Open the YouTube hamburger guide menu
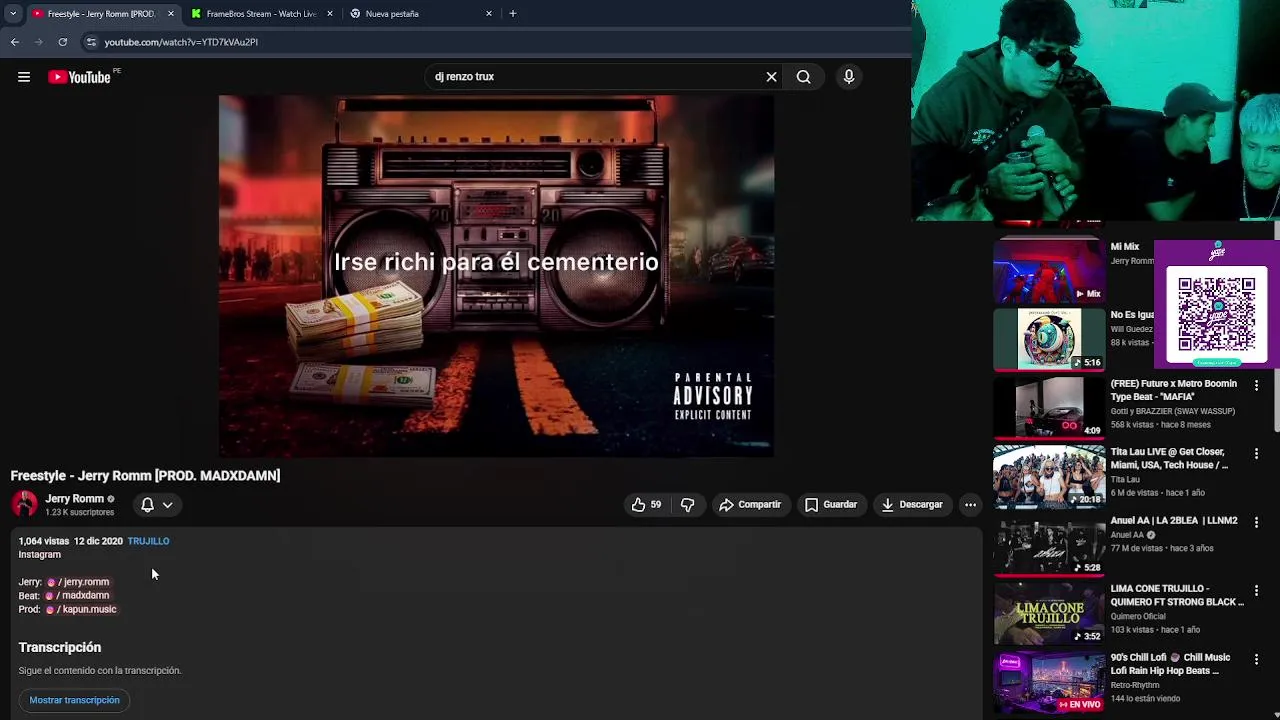Image resolution: width=1280 pixels, height=720 pixels. pos(24,77)
